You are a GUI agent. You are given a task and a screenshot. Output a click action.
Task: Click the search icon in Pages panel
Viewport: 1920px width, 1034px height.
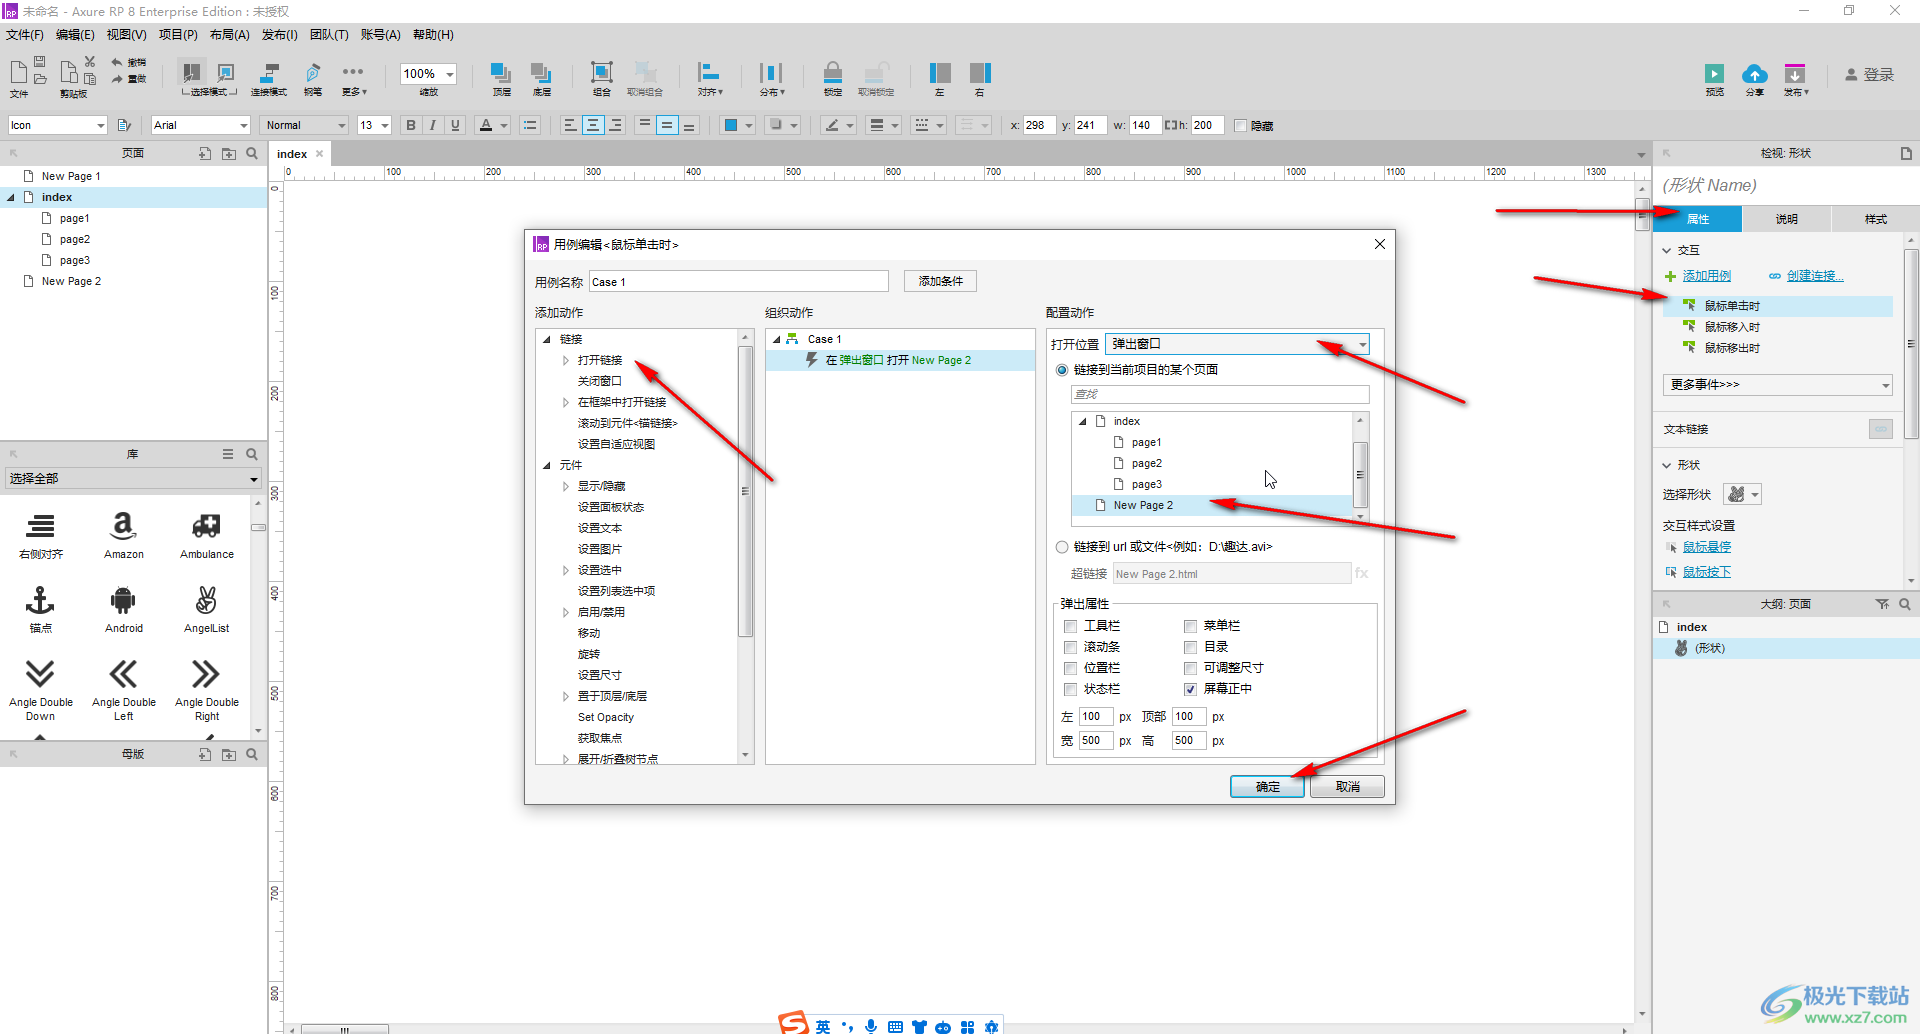click(252, 153)
